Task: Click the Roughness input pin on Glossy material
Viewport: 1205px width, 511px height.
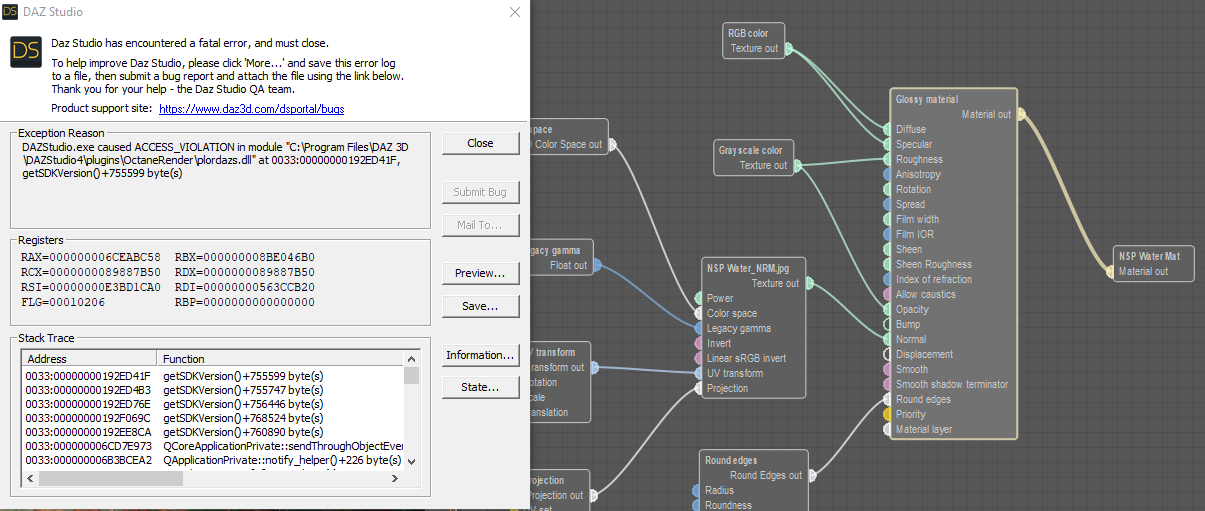Action: pos(887,159)
